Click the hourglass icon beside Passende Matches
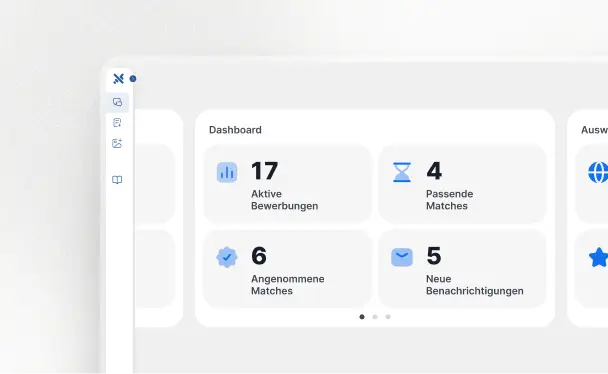608x374 pixels. point(402,172)
